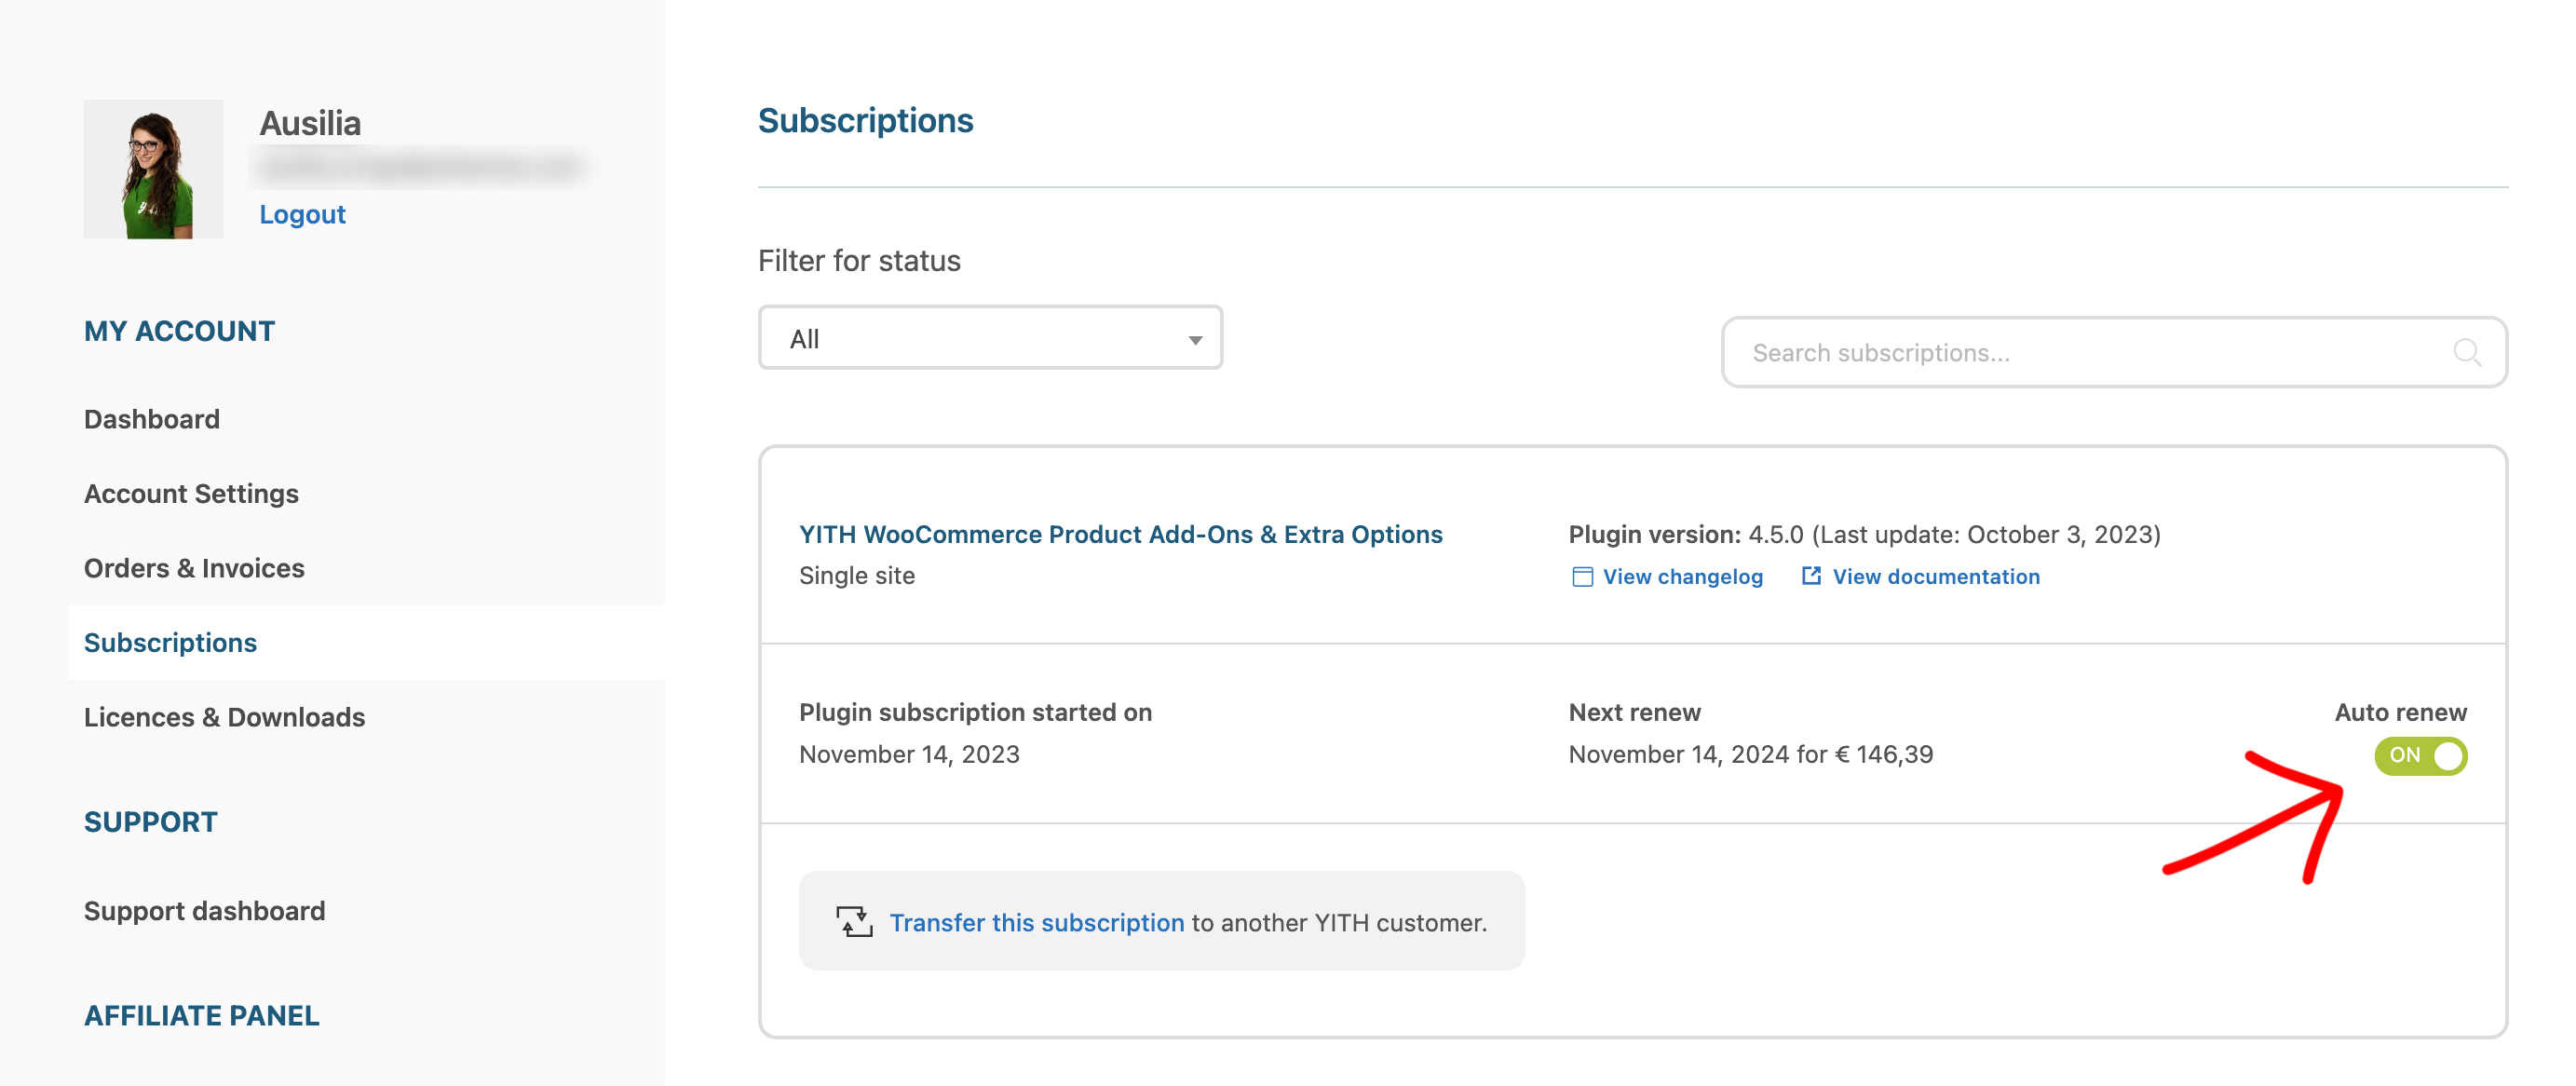Click the MY ACCOUNT heading
2576x1086 pixels.
(x=179, y=331)
